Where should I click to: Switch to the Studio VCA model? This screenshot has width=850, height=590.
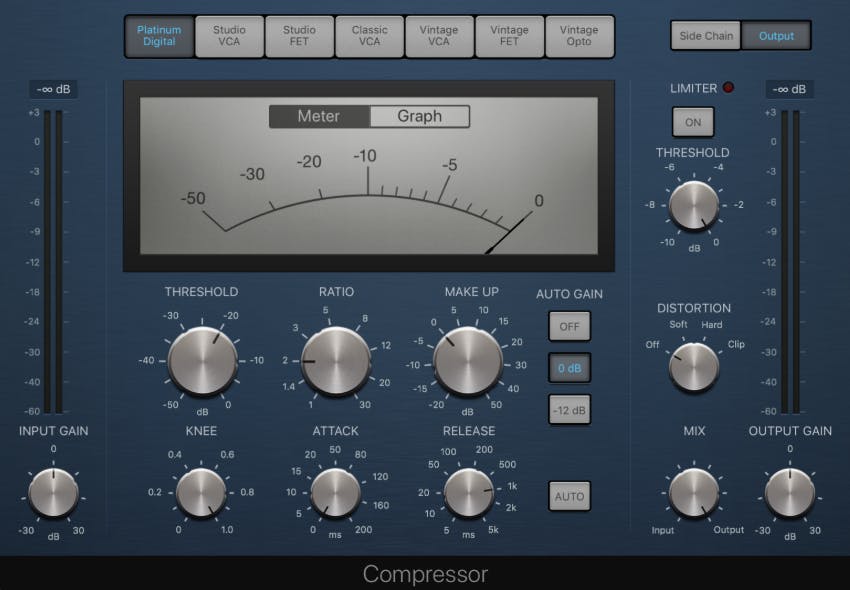click(x=229, y=36)
